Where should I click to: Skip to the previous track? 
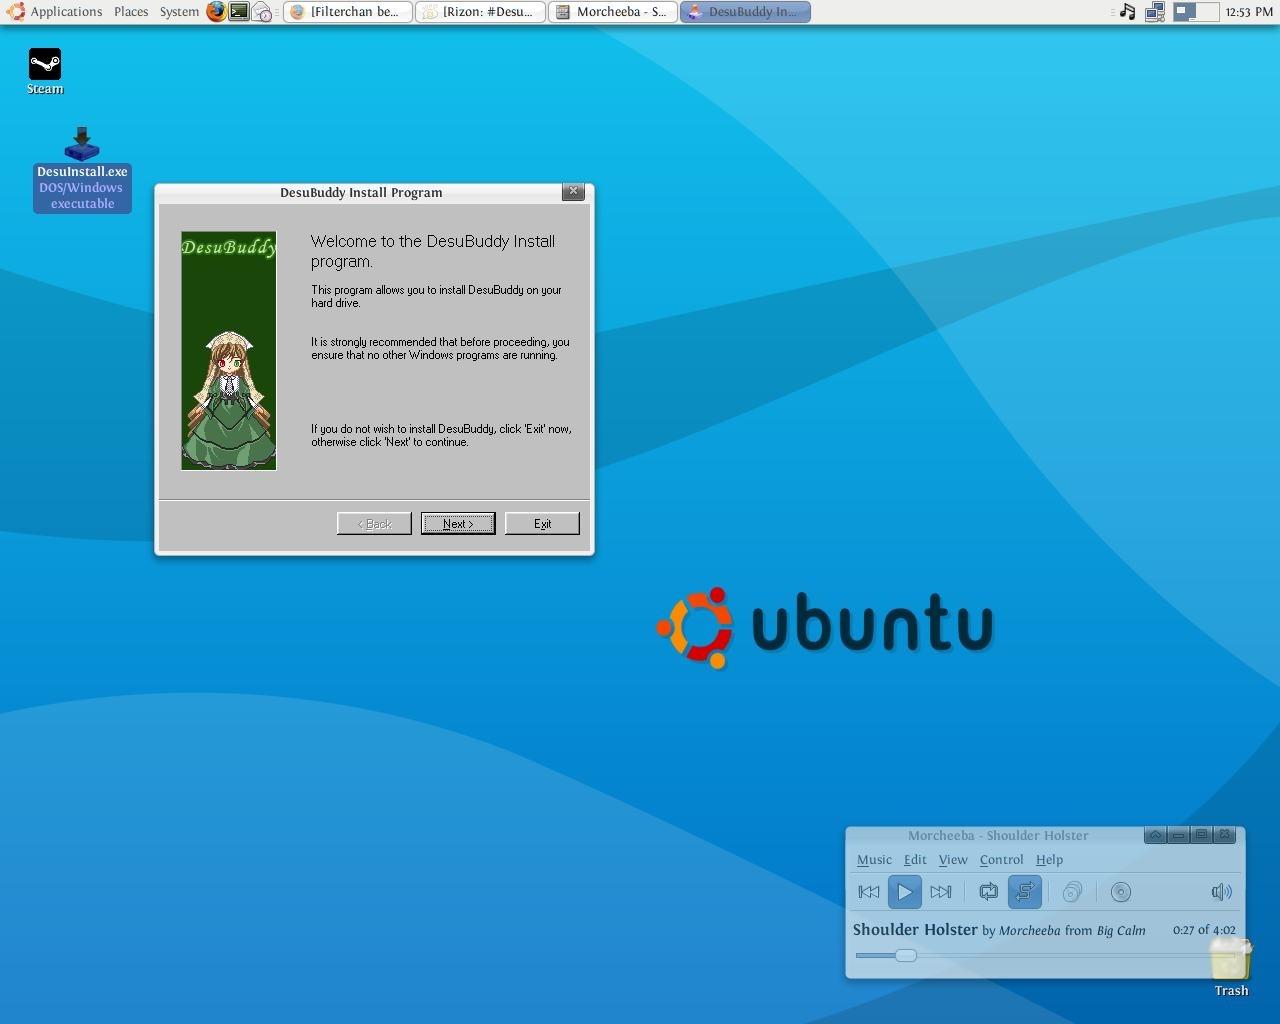coord(868,892)
